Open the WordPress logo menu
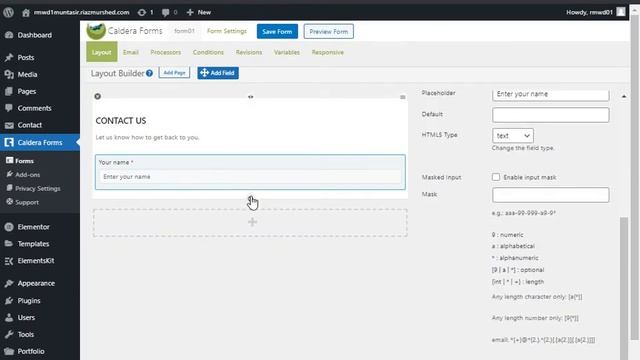 pyautogui.click(x=9, y=12)
